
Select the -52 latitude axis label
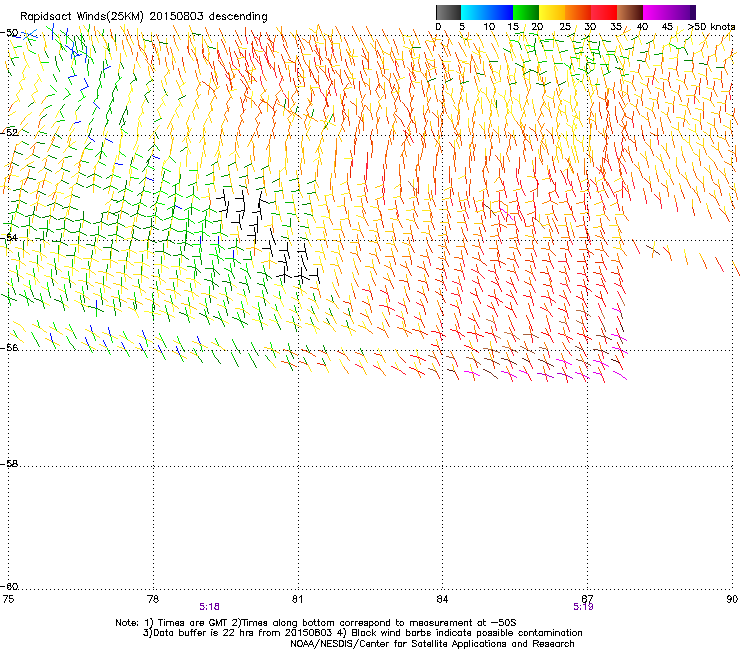pyautogui.click(x=9, y=133)
